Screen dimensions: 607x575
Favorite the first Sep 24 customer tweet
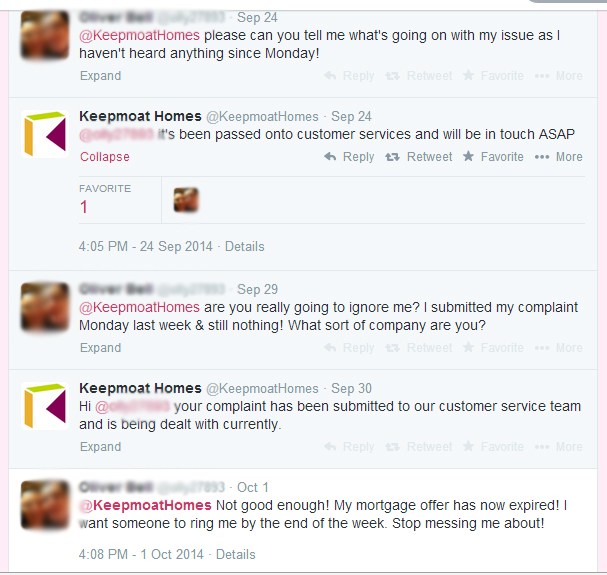point(493,76)
